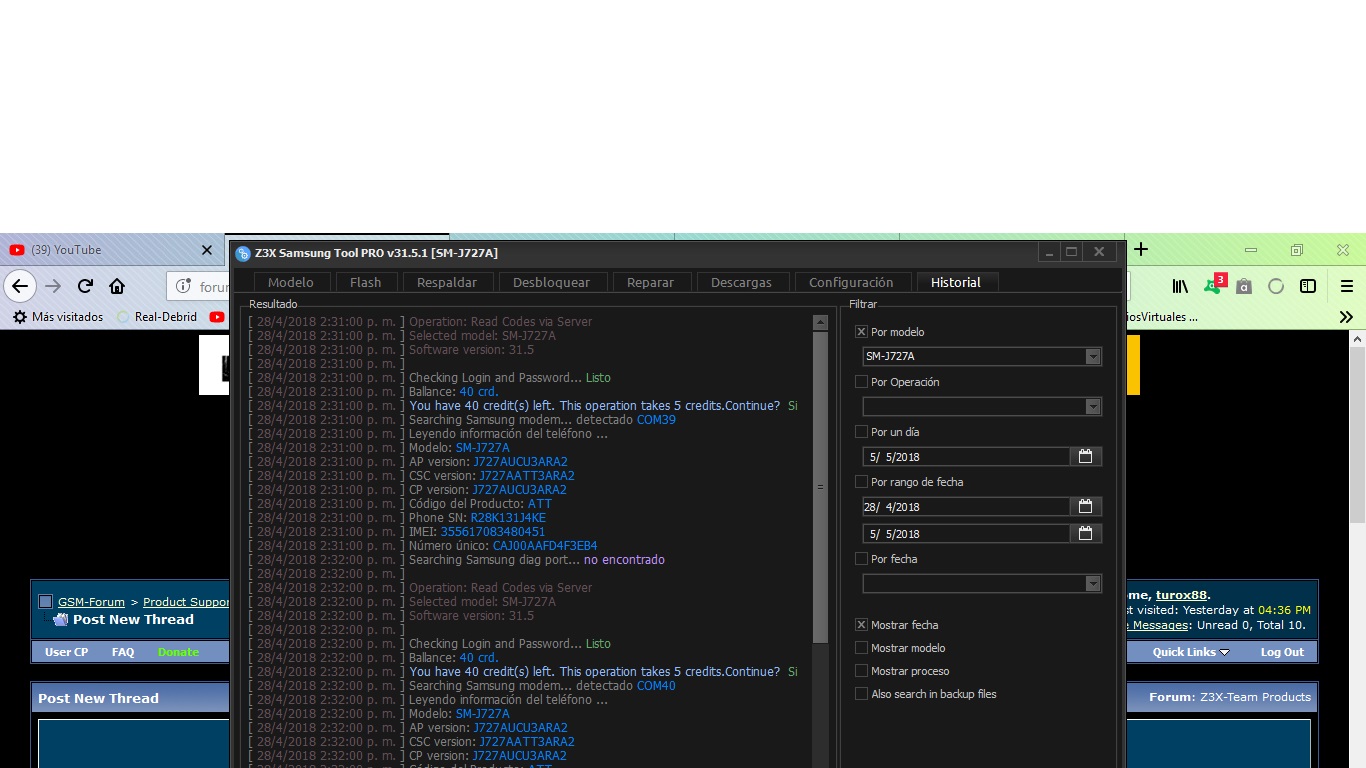This screenshot has width=1366, height=768.
Task: Open the SM-J727A model dropdown
Action: click(x=1092, y=357)
